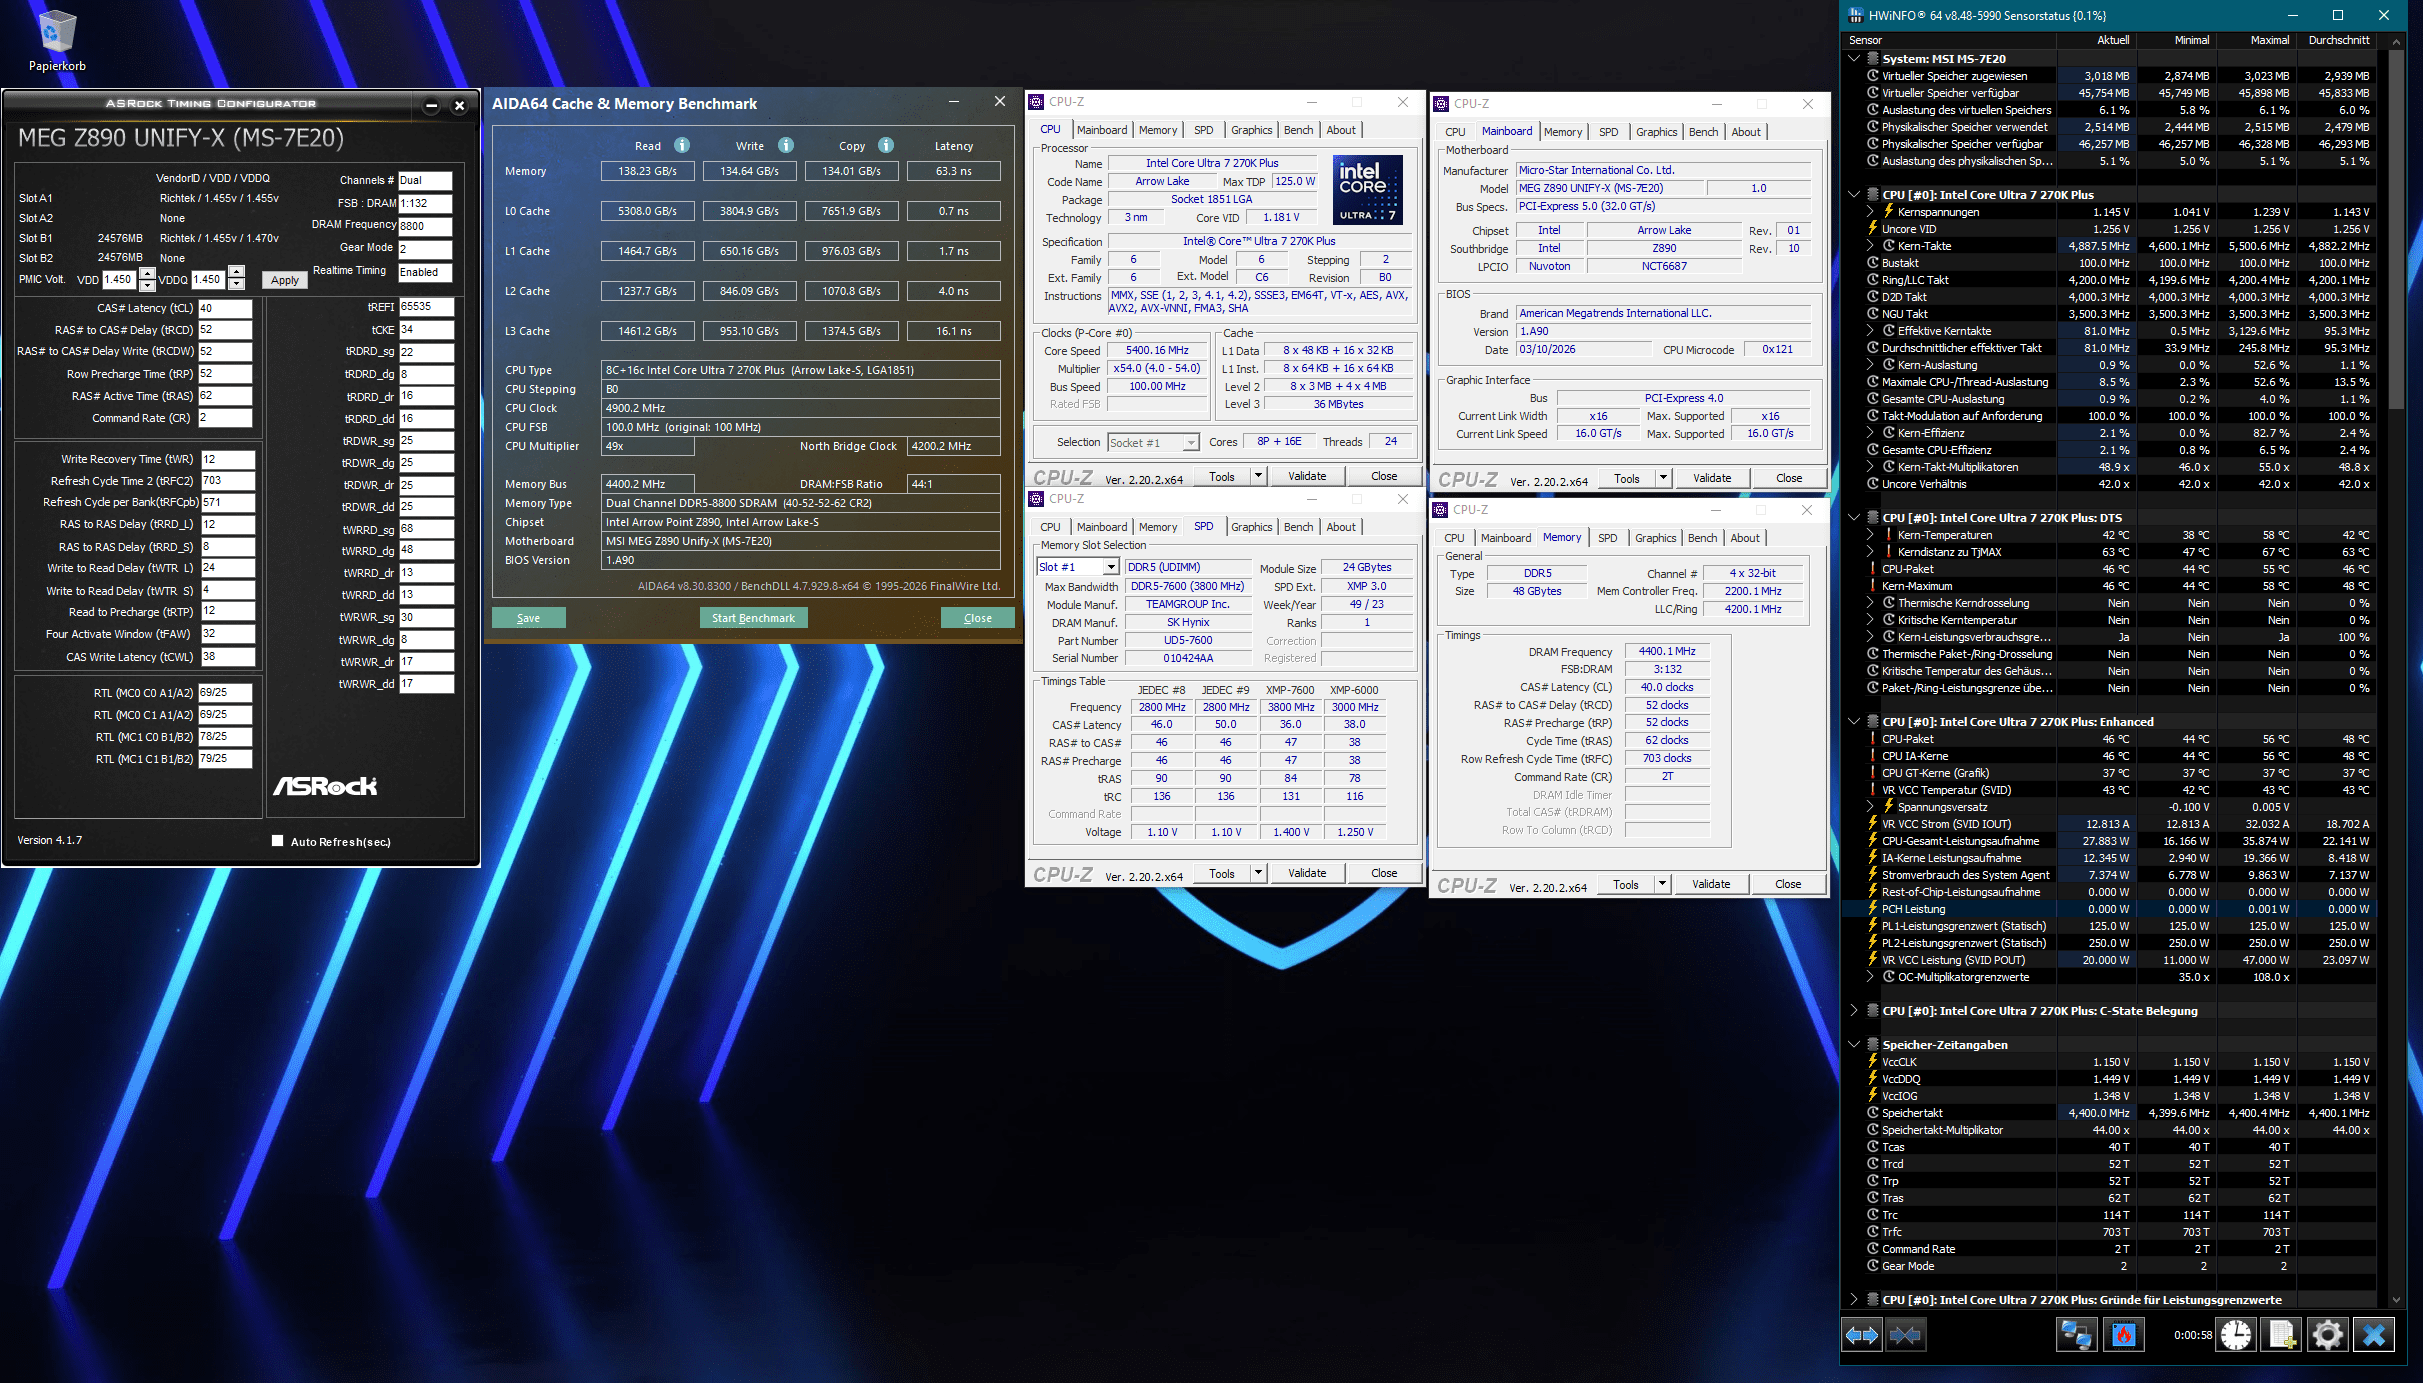Image resolution: width=2423 pixels, height=1383 pixels.
Task: Expand the Kern-Takte sensor row
Action: coord(1870,246)
